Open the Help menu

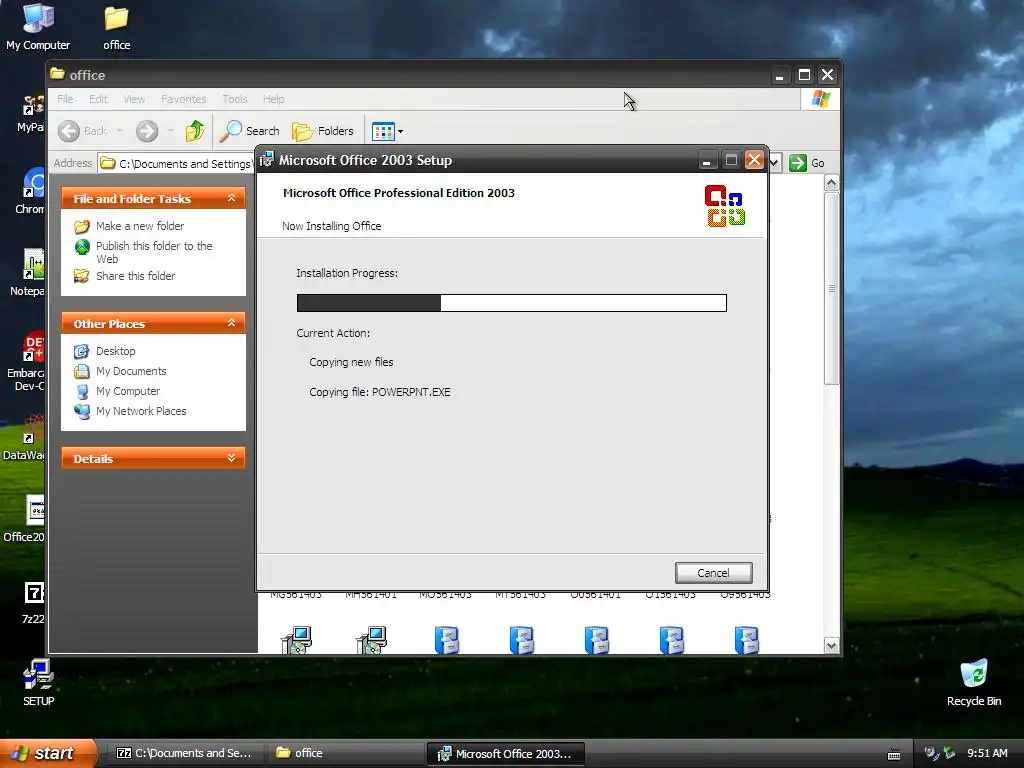pos(274,99)
